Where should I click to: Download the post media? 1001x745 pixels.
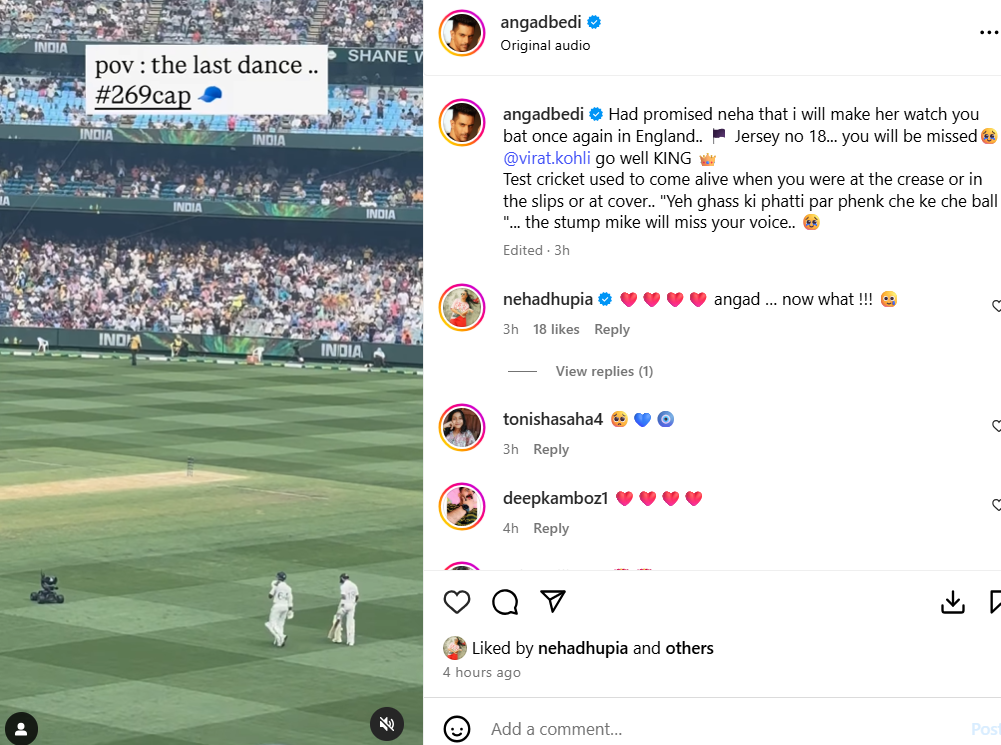[x=952, y=601]
